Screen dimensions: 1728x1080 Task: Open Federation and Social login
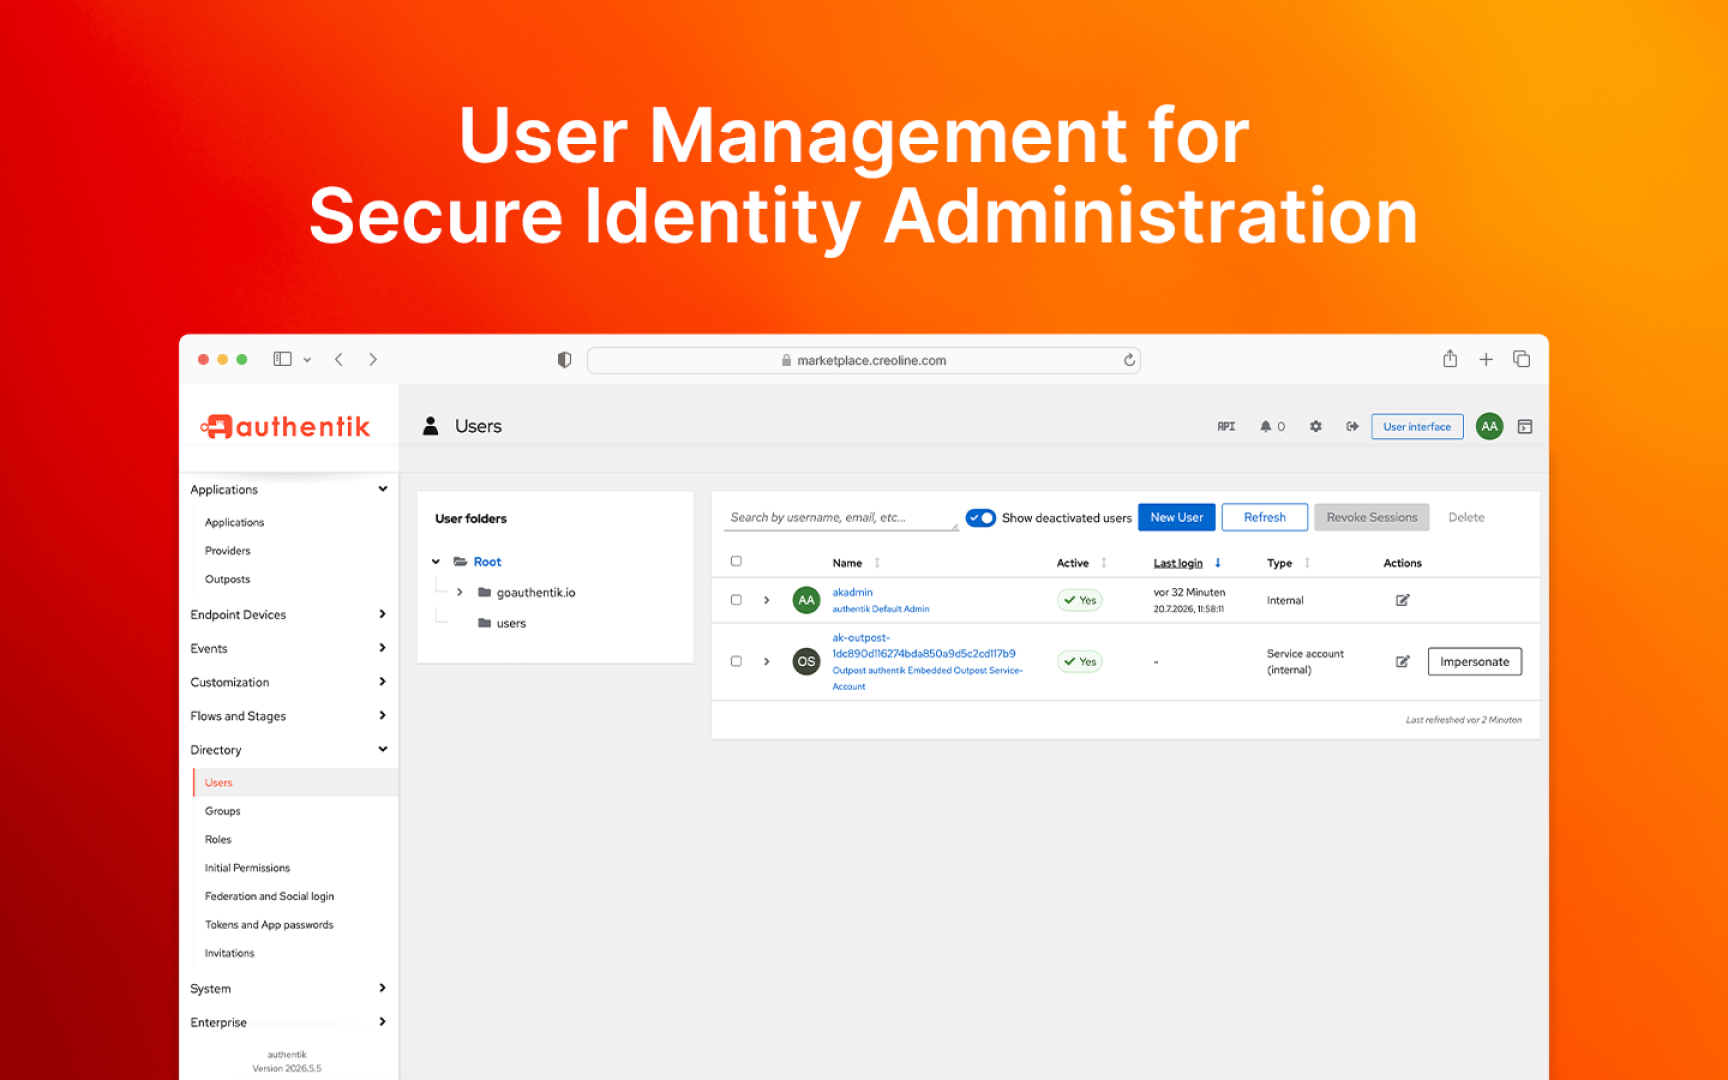coord(270,897)
